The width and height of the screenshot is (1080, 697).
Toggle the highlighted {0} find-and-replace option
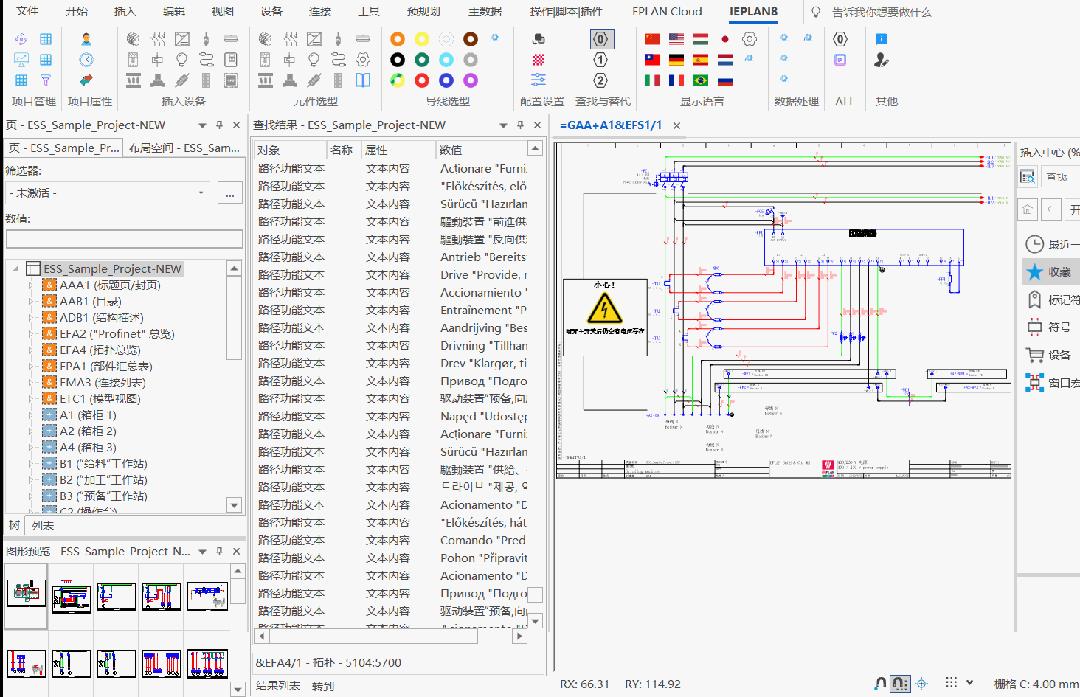coord(600,39)
